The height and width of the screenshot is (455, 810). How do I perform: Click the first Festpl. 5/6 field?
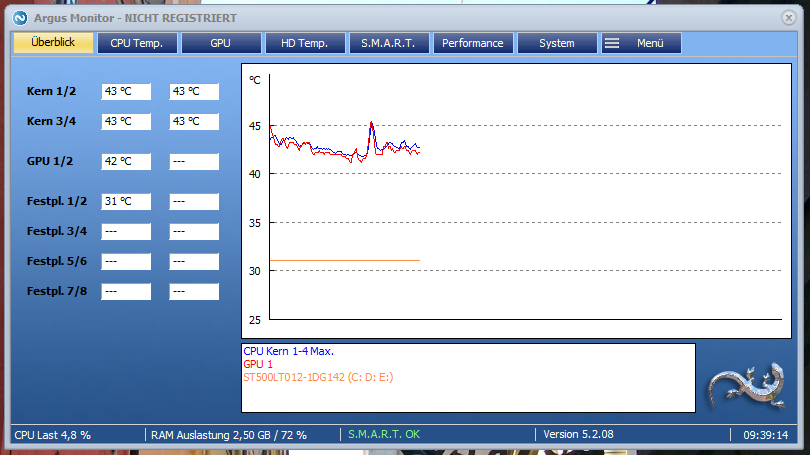pos(126,261)
